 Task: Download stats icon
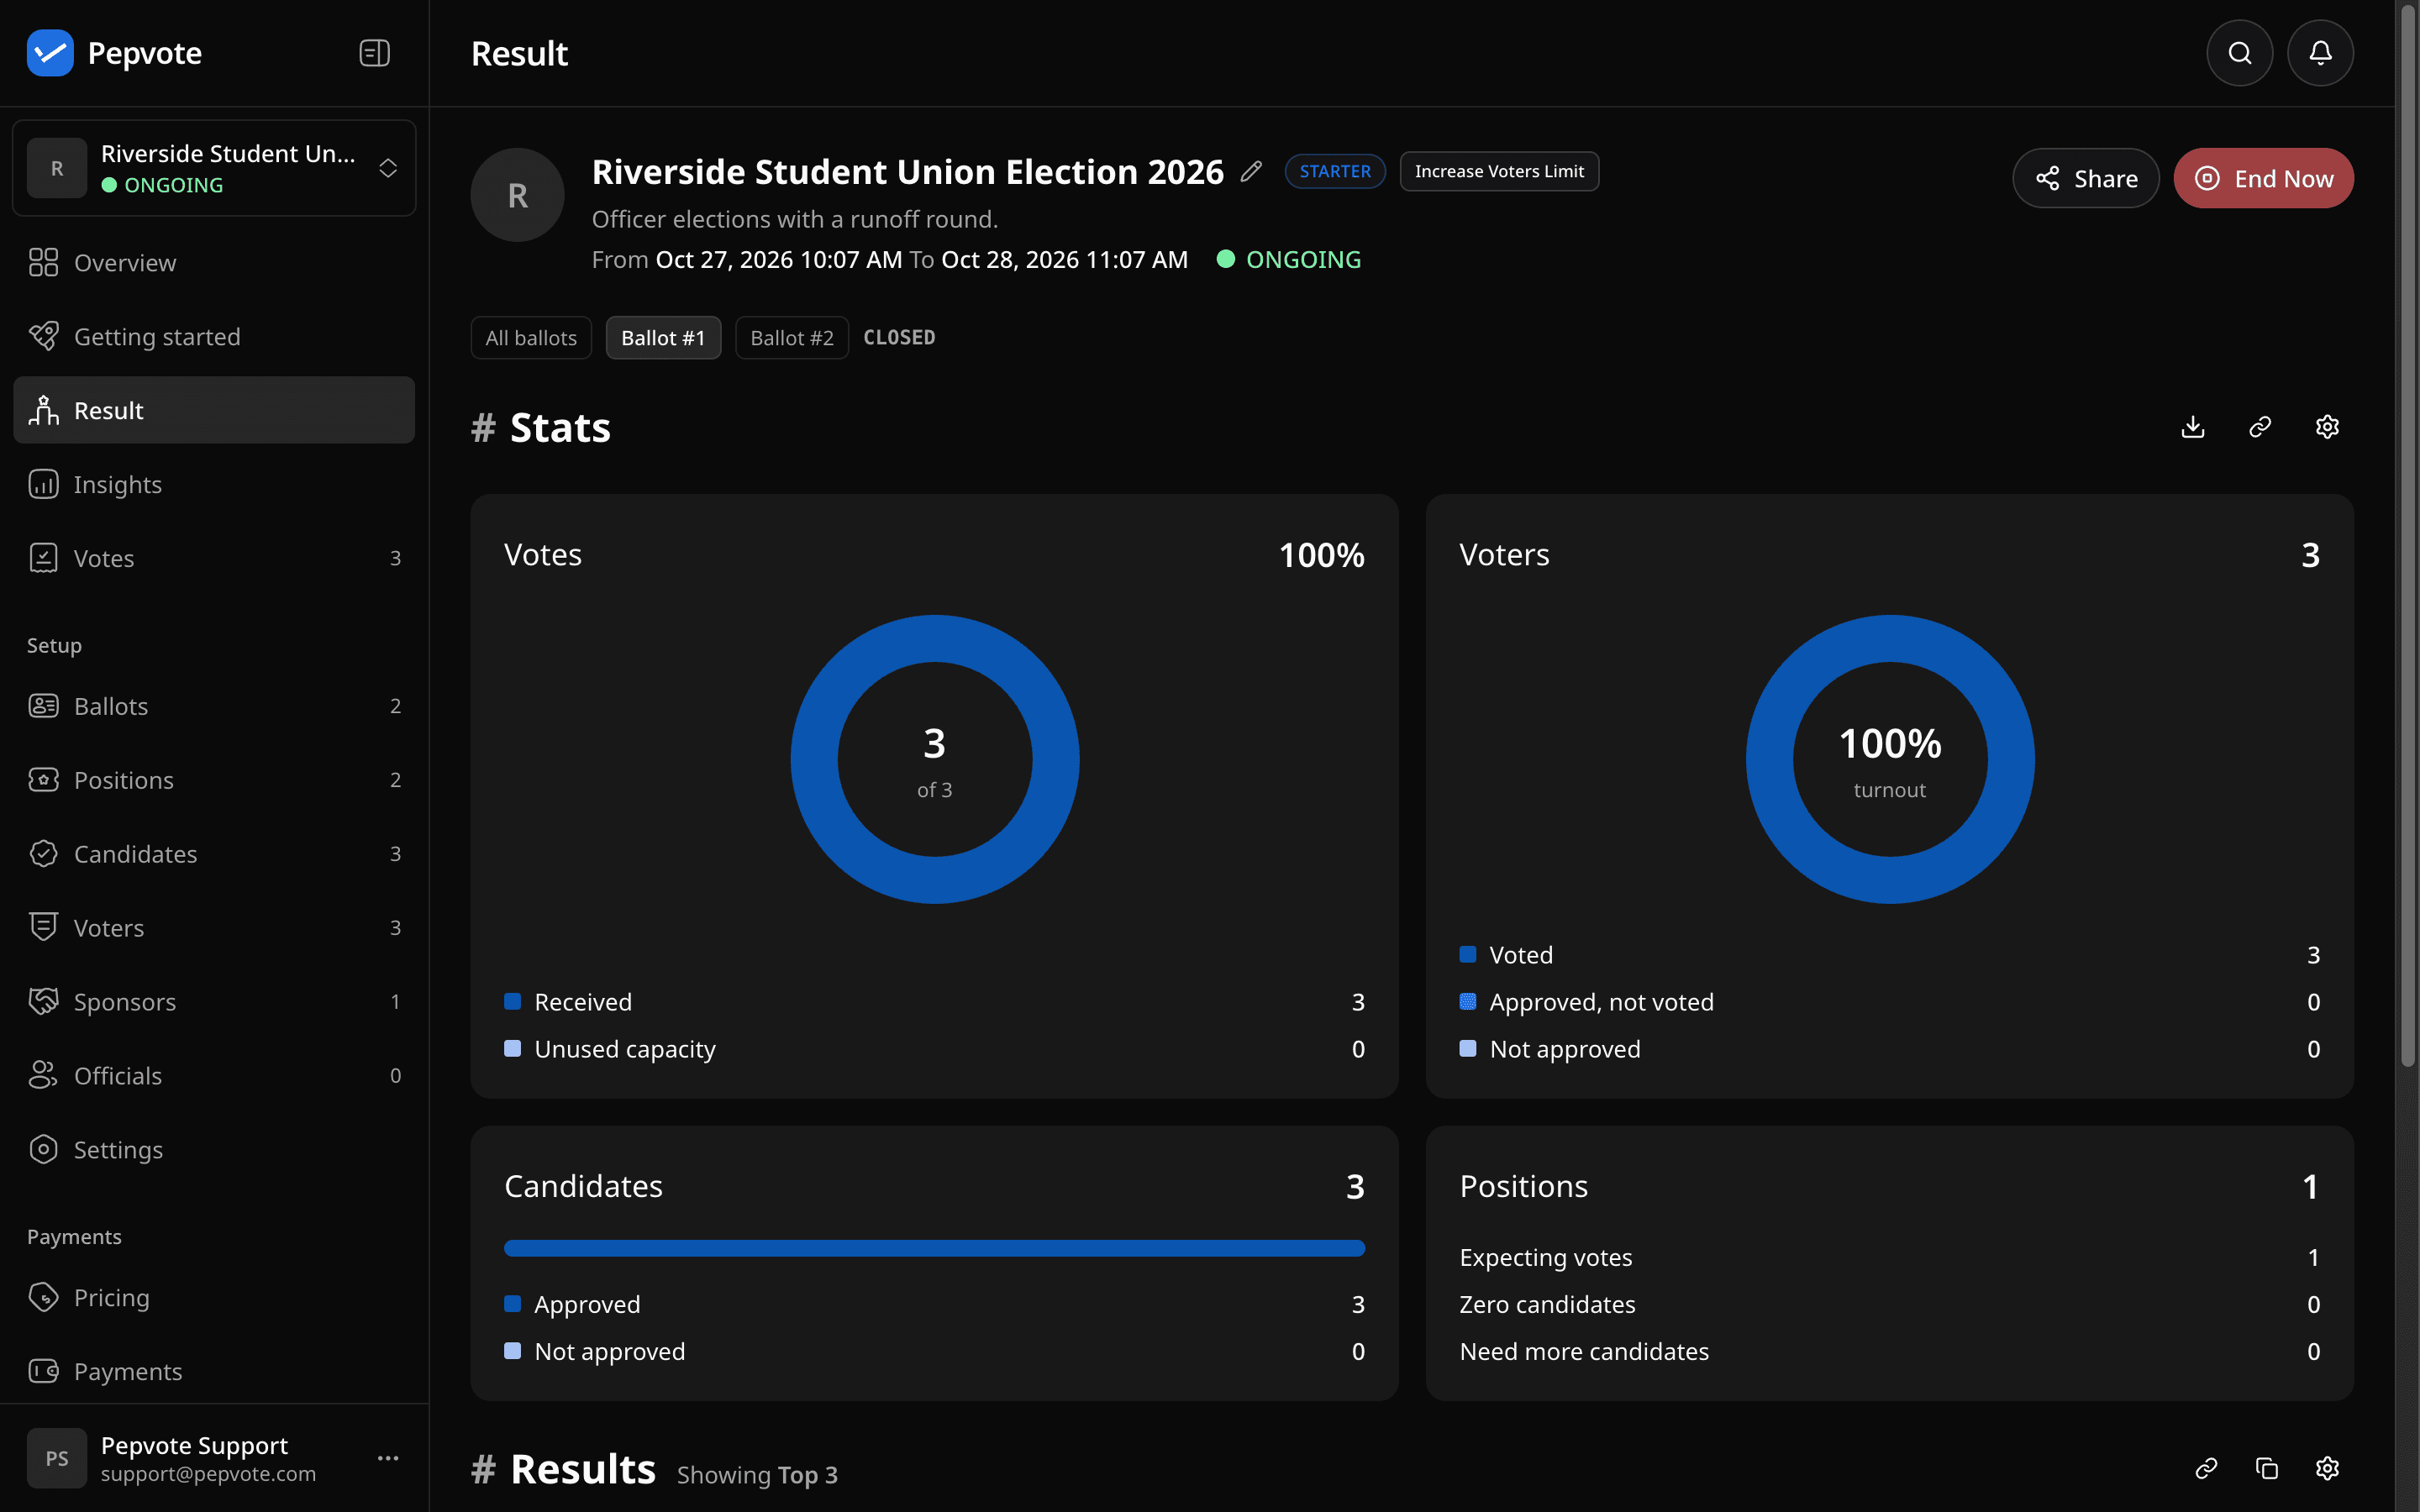point(2192,427)
